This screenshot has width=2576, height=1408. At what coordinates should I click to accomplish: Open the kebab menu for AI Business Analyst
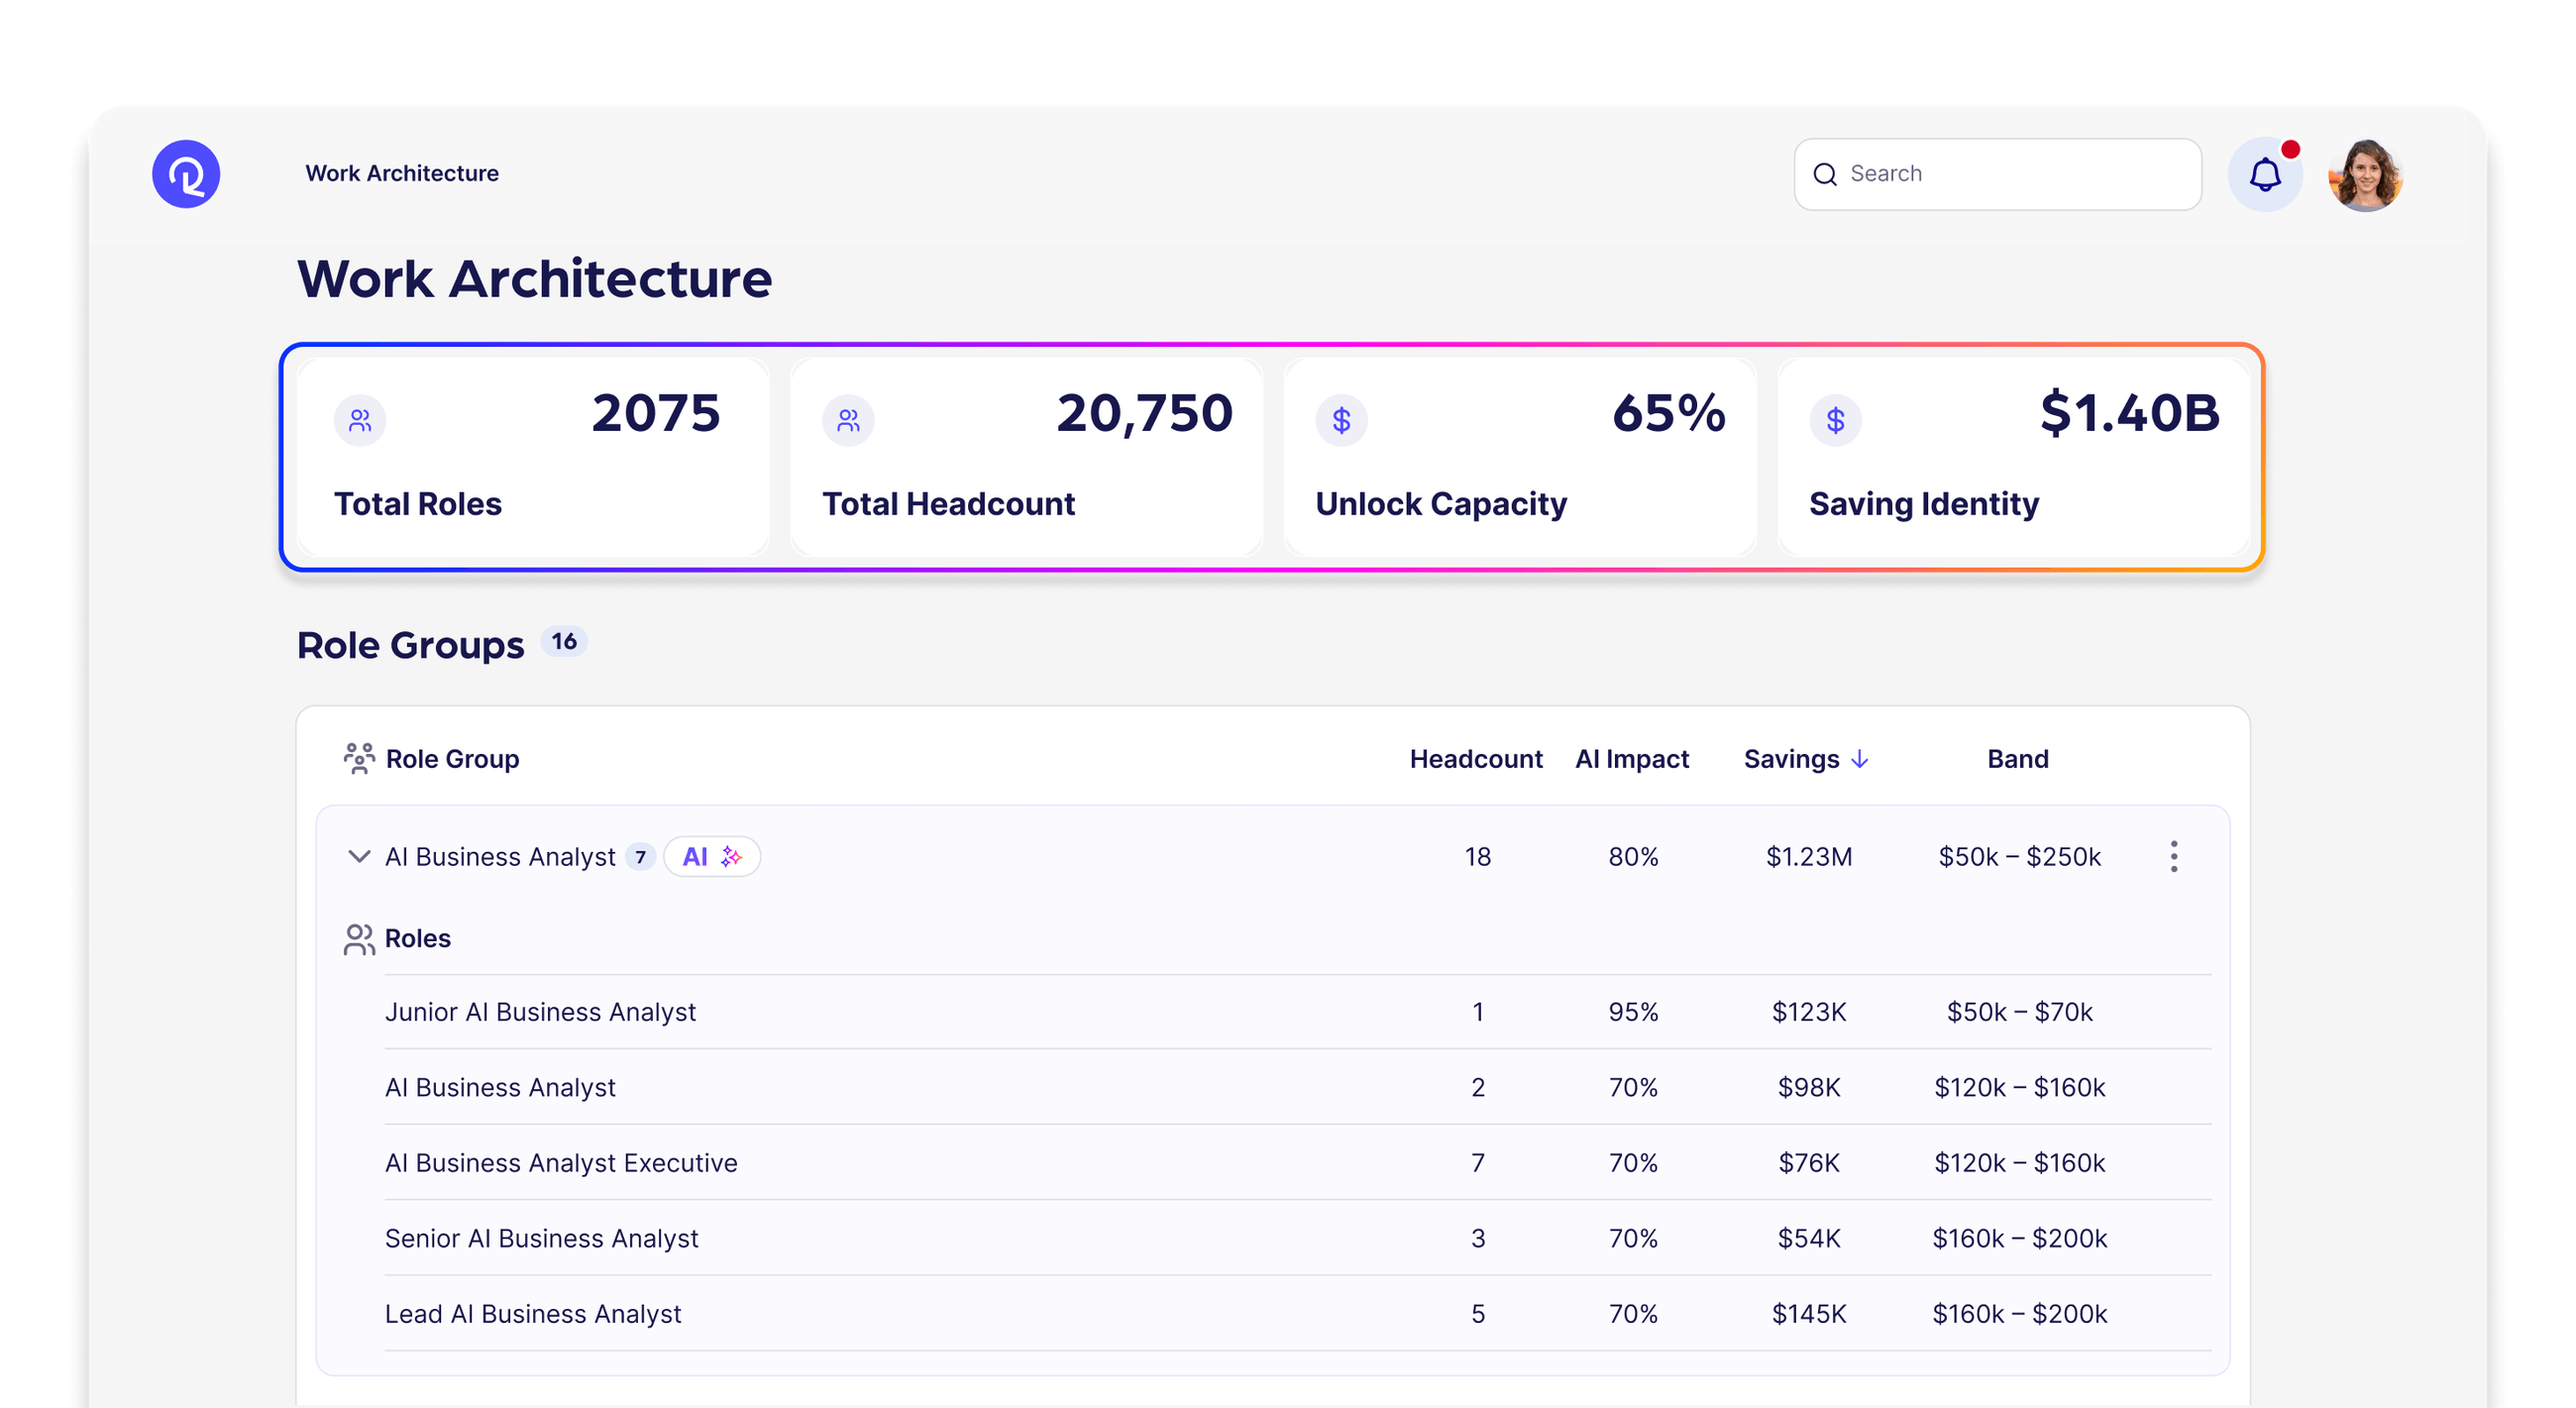point(2173,857)
